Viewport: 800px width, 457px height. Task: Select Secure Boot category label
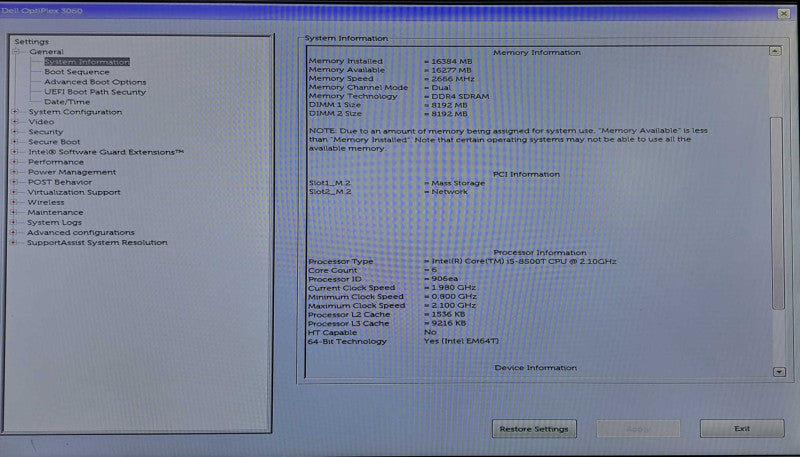[54, 142]
